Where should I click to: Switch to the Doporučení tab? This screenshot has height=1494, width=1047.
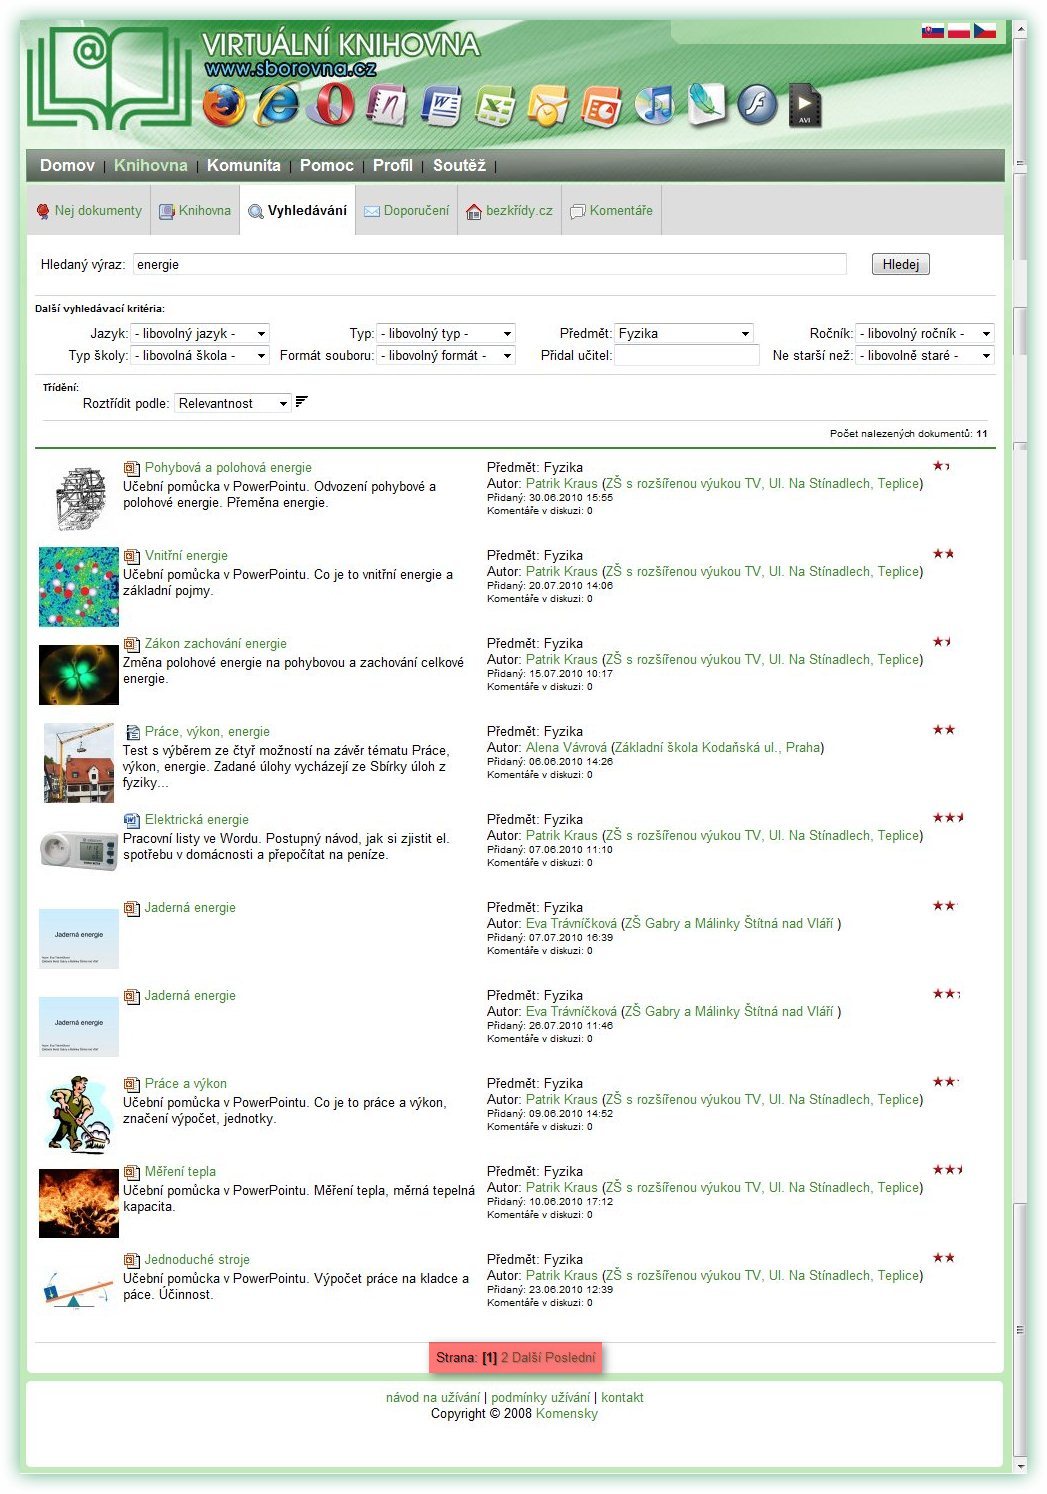click(x=406, y=211)
